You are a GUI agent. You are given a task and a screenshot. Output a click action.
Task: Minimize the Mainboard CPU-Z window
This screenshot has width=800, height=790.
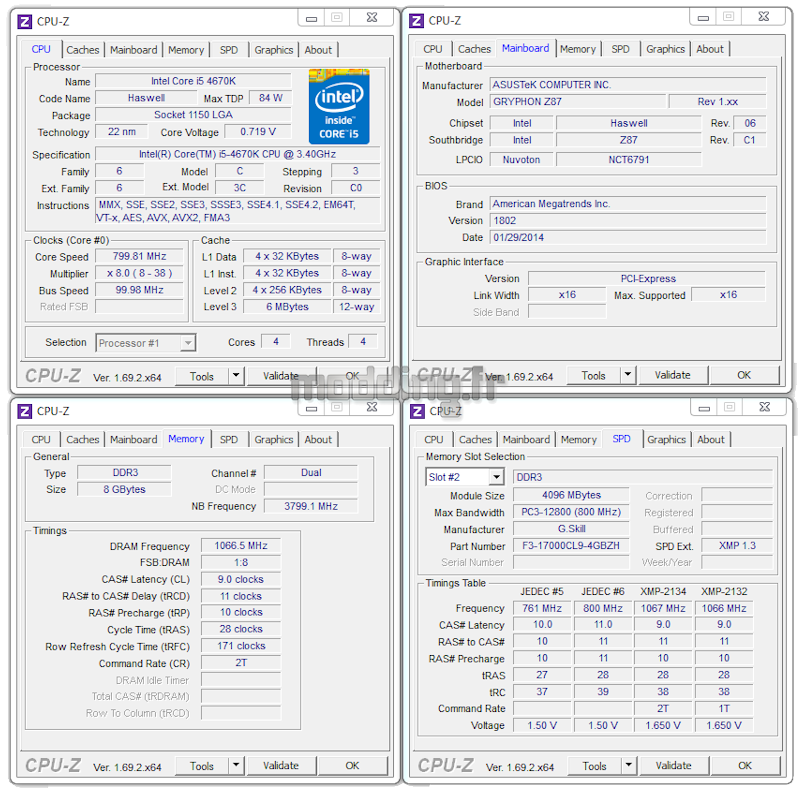pos(704,17)
